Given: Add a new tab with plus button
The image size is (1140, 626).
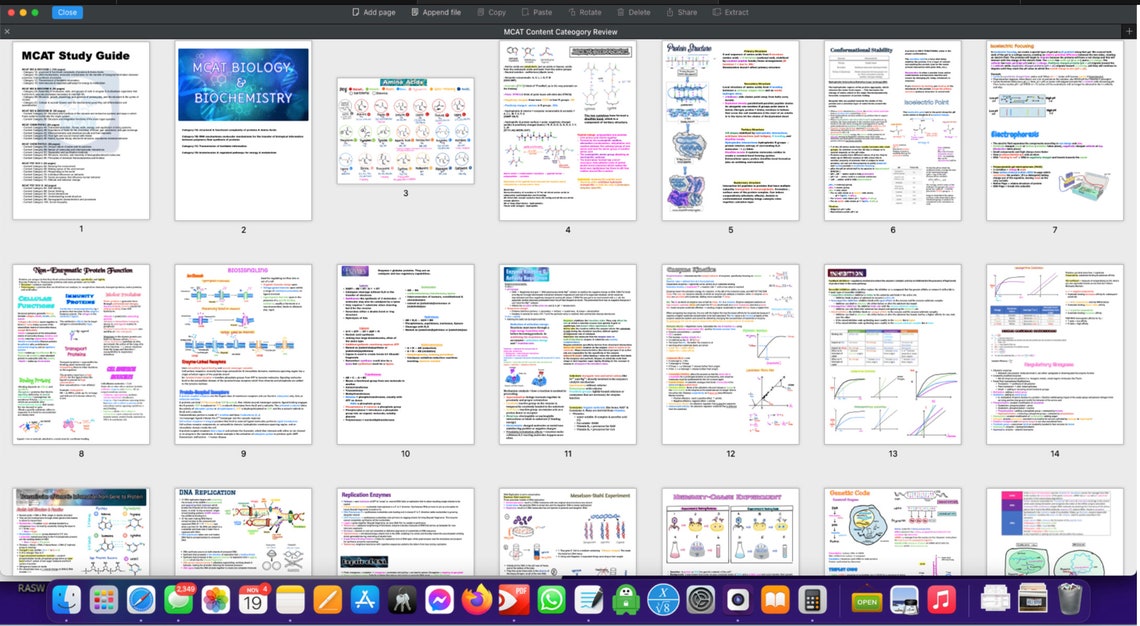Looking at the screenshot, I should point(1129,31).
